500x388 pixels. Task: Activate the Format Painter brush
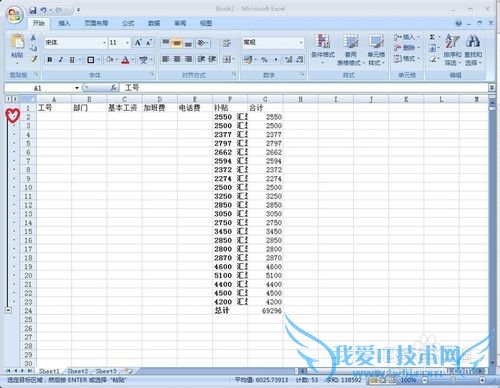tap(33, 59)
